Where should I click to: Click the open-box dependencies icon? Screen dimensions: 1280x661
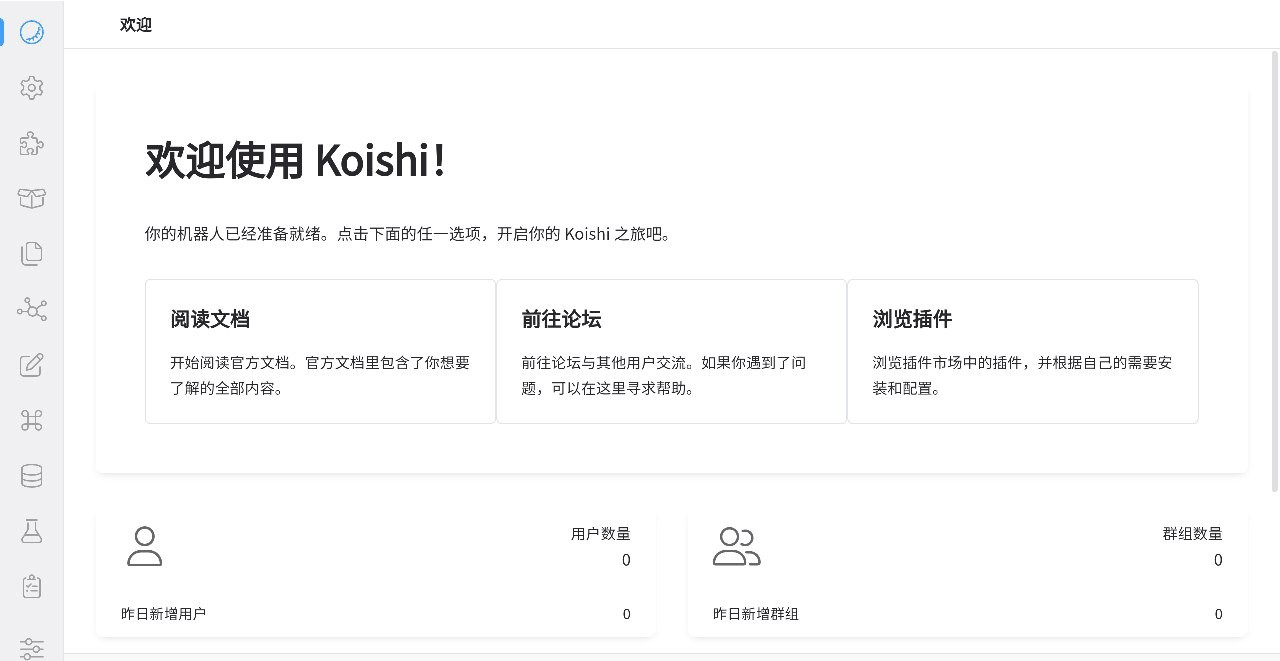32,199
